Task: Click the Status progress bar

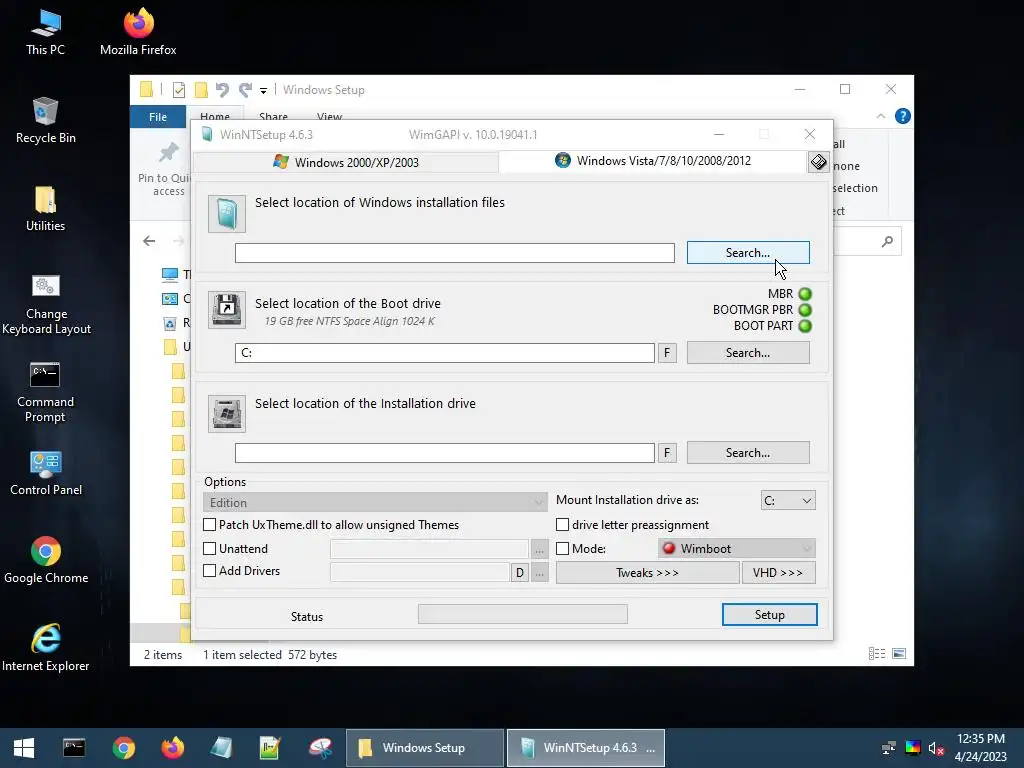Action: click(x=522, y=614)
